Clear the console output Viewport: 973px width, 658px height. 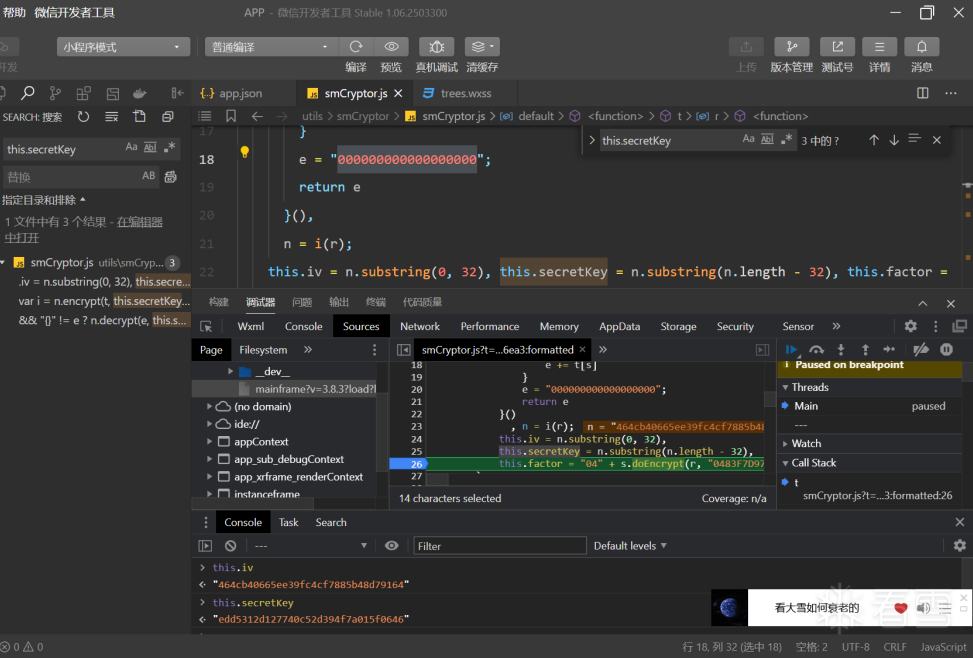(x=230, y=546)
